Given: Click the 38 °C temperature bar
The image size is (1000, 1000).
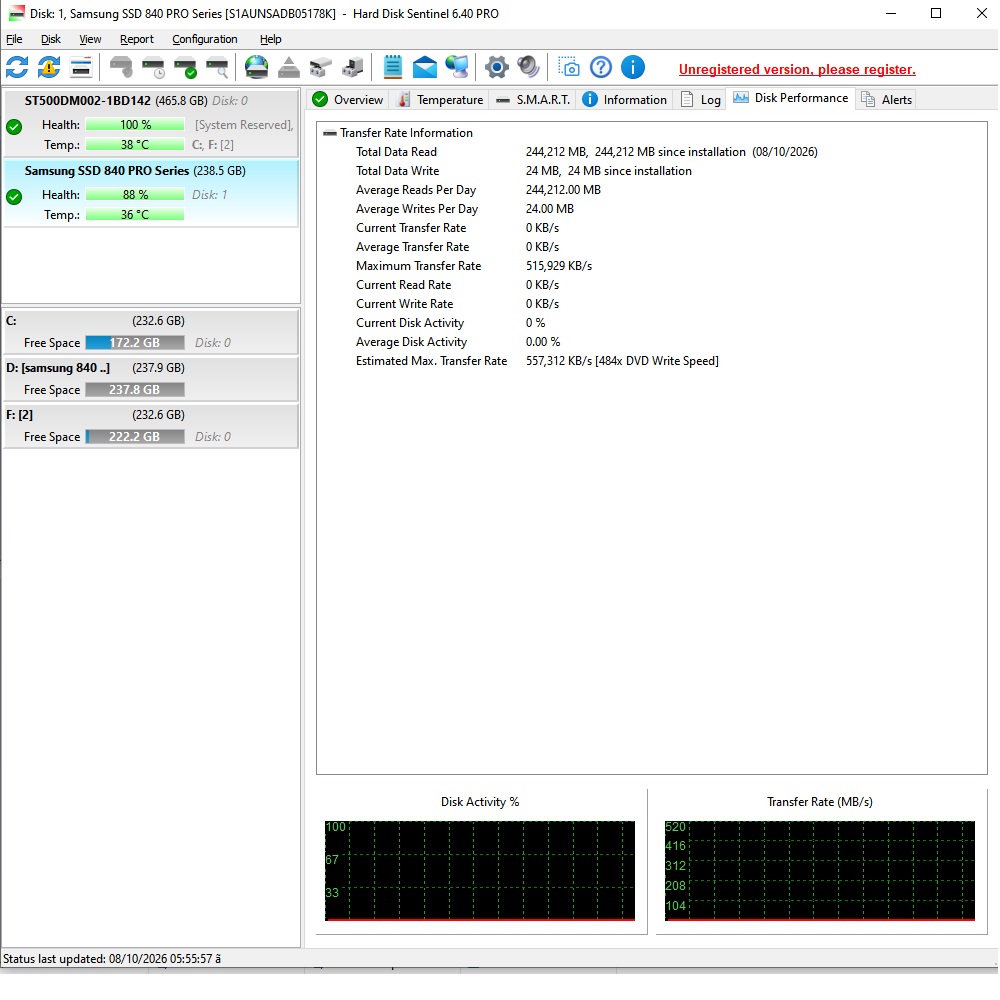Looking at the screenshot, I should 135,145.
